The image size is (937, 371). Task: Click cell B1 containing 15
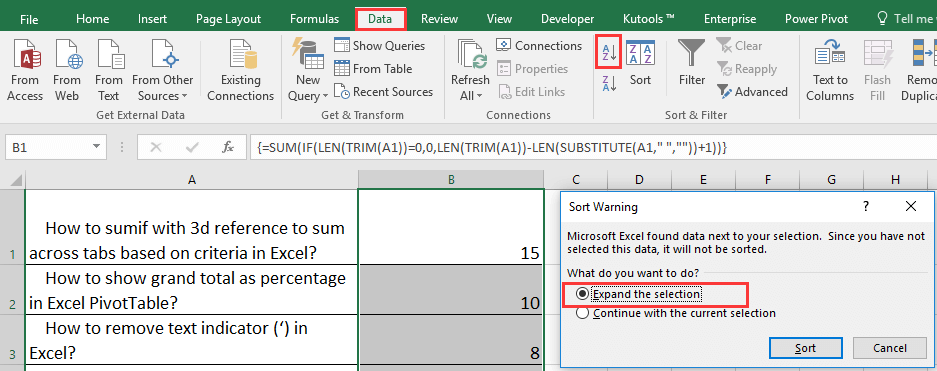tap(451, 227)
